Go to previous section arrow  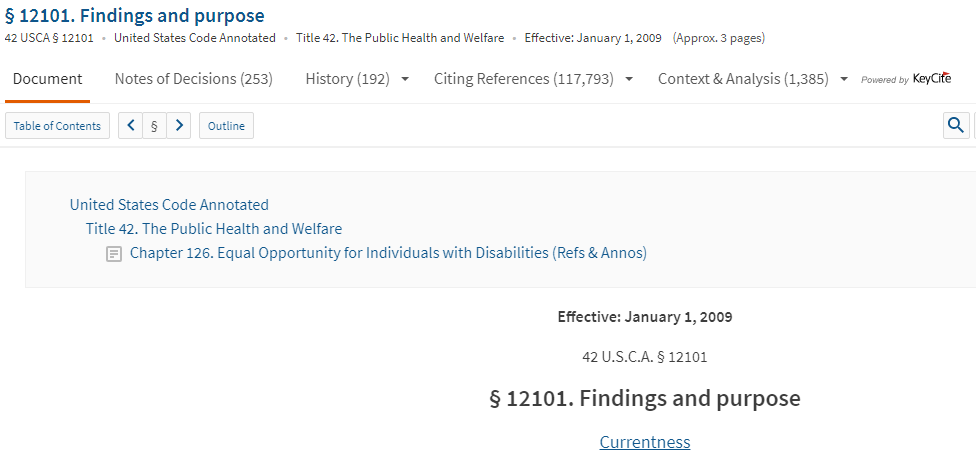click(131, 126)
